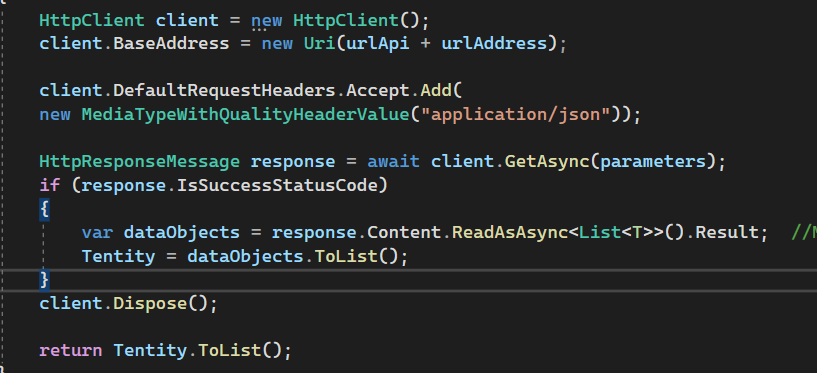This screenshot has width=817, height=373.
Task: Click the parameters argument in GetAsync
Action: click(651, 161)
